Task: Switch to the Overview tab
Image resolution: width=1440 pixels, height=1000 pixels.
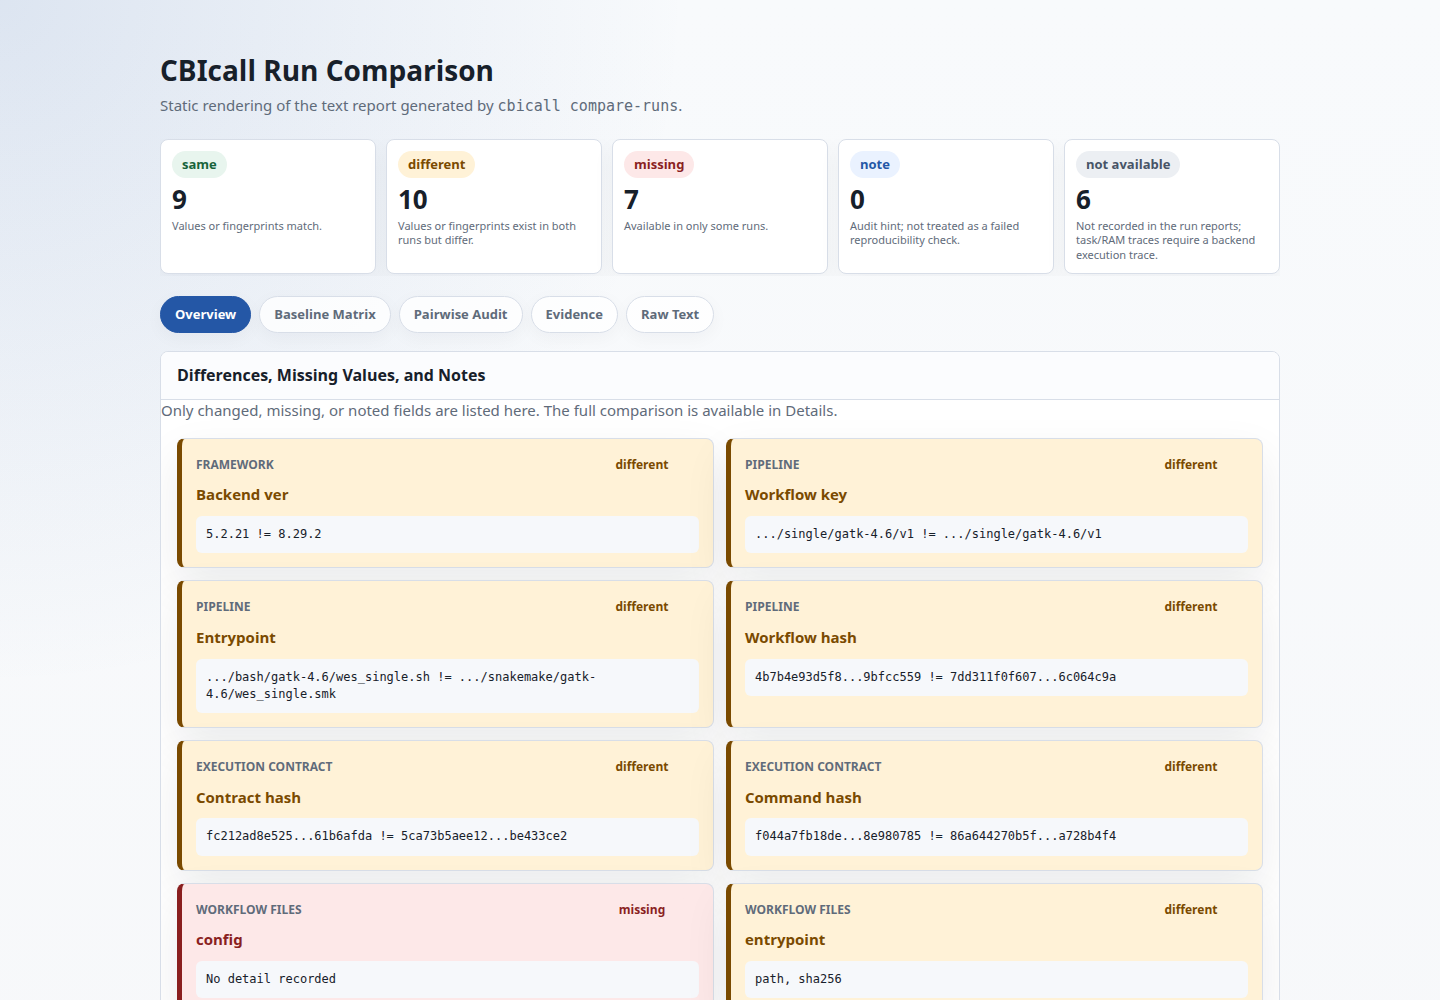Action: [205, 314]
